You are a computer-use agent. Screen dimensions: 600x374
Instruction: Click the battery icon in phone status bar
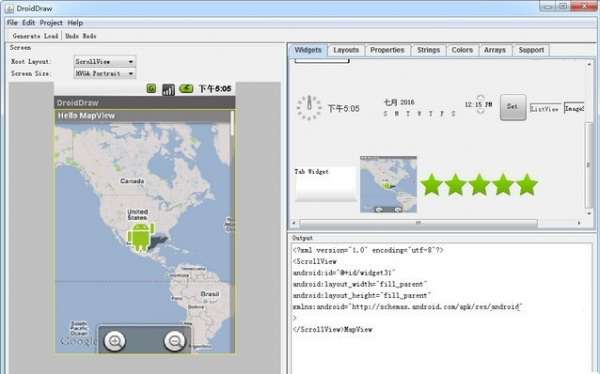pyautogui.click(x=186, y=89)
